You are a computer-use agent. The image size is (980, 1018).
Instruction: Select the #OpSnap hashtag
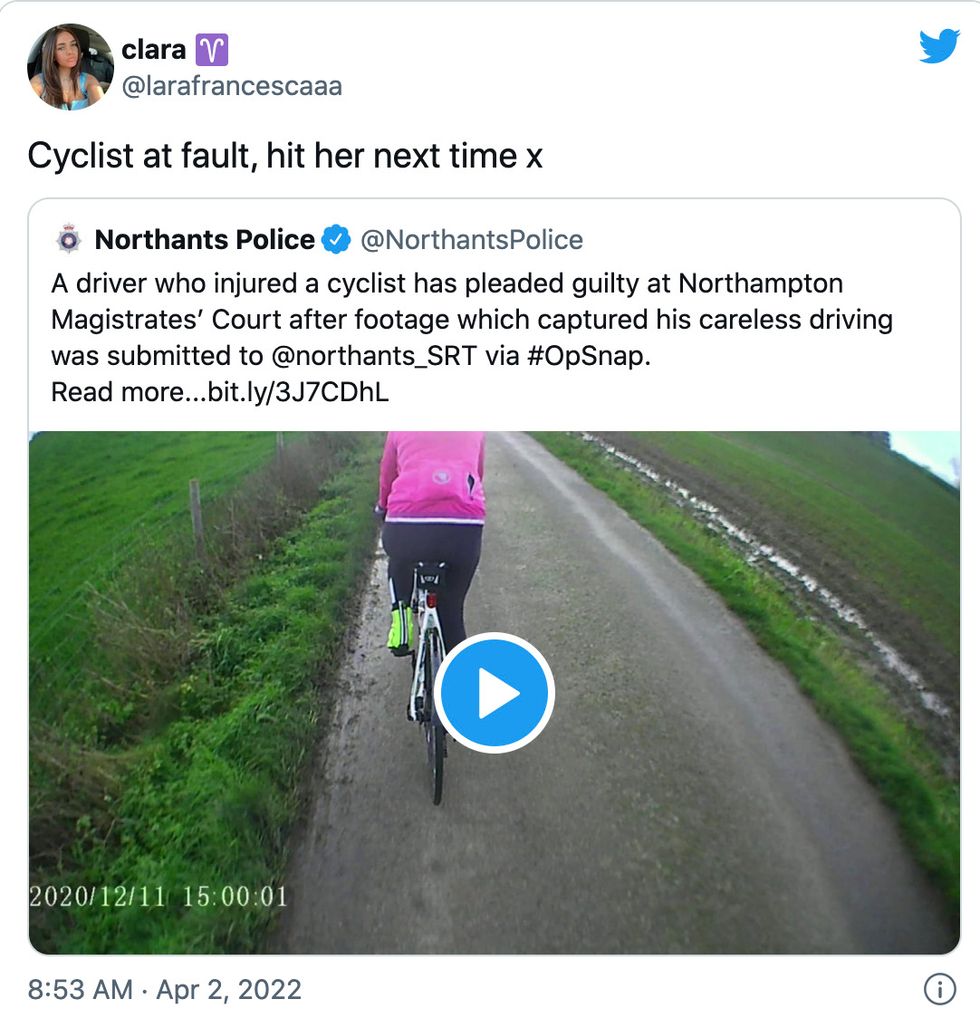pos(587,356)
